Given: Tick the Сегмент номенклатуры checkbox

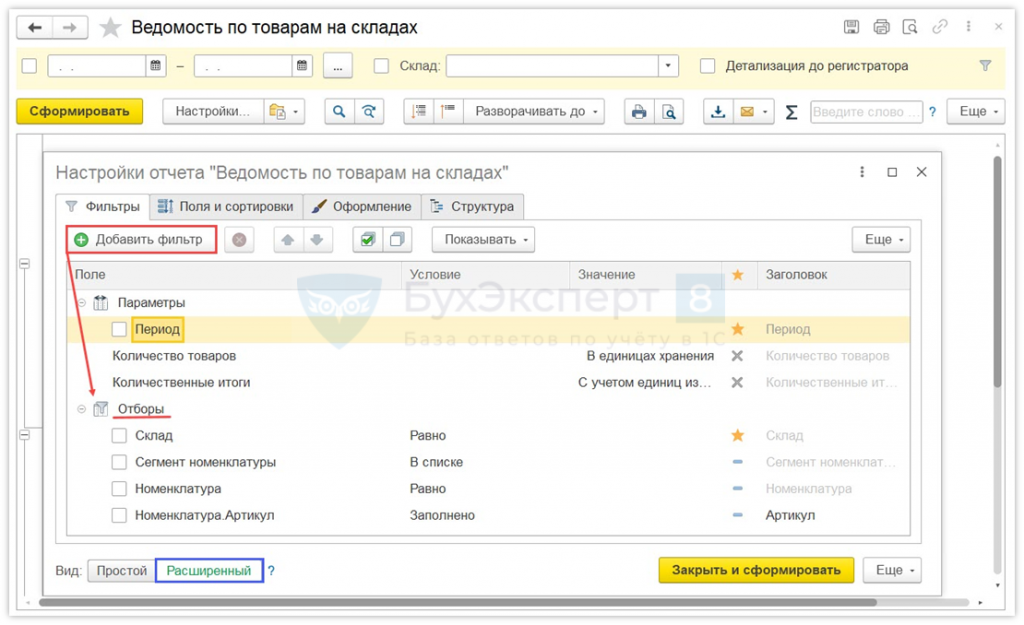Looking at the screenshot, I should pos(119,462).
